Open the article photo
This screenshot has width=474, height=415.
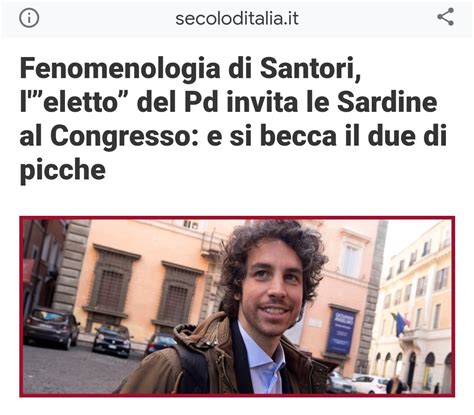pos(237,307)
